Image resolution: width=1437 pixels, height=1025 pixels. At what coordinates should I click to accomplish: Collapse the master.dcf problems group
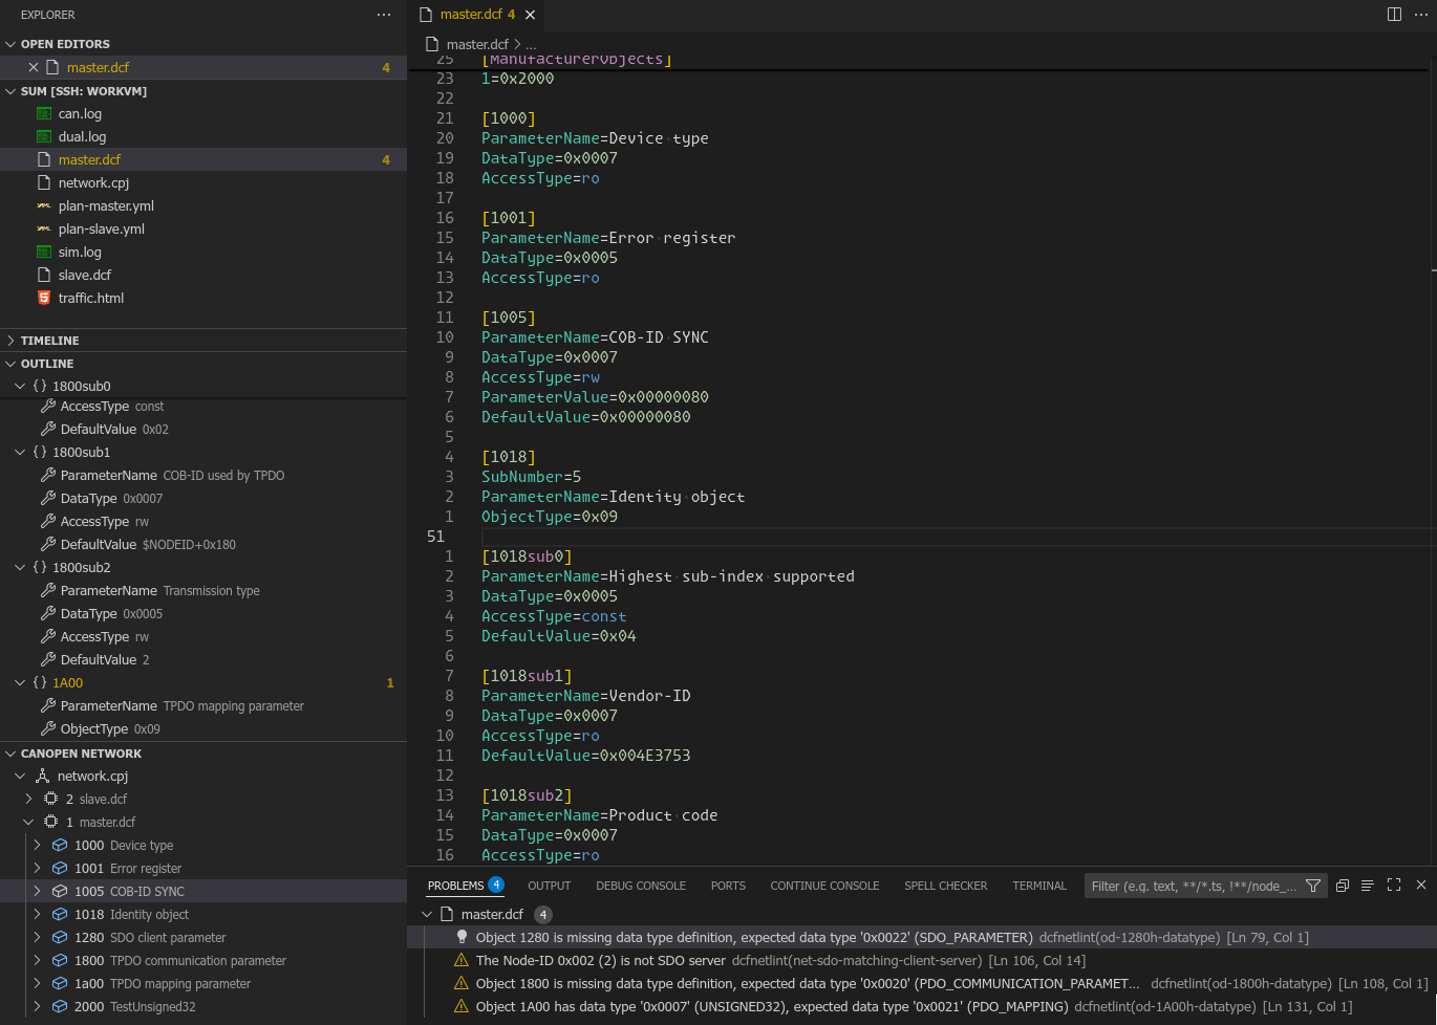427,915
